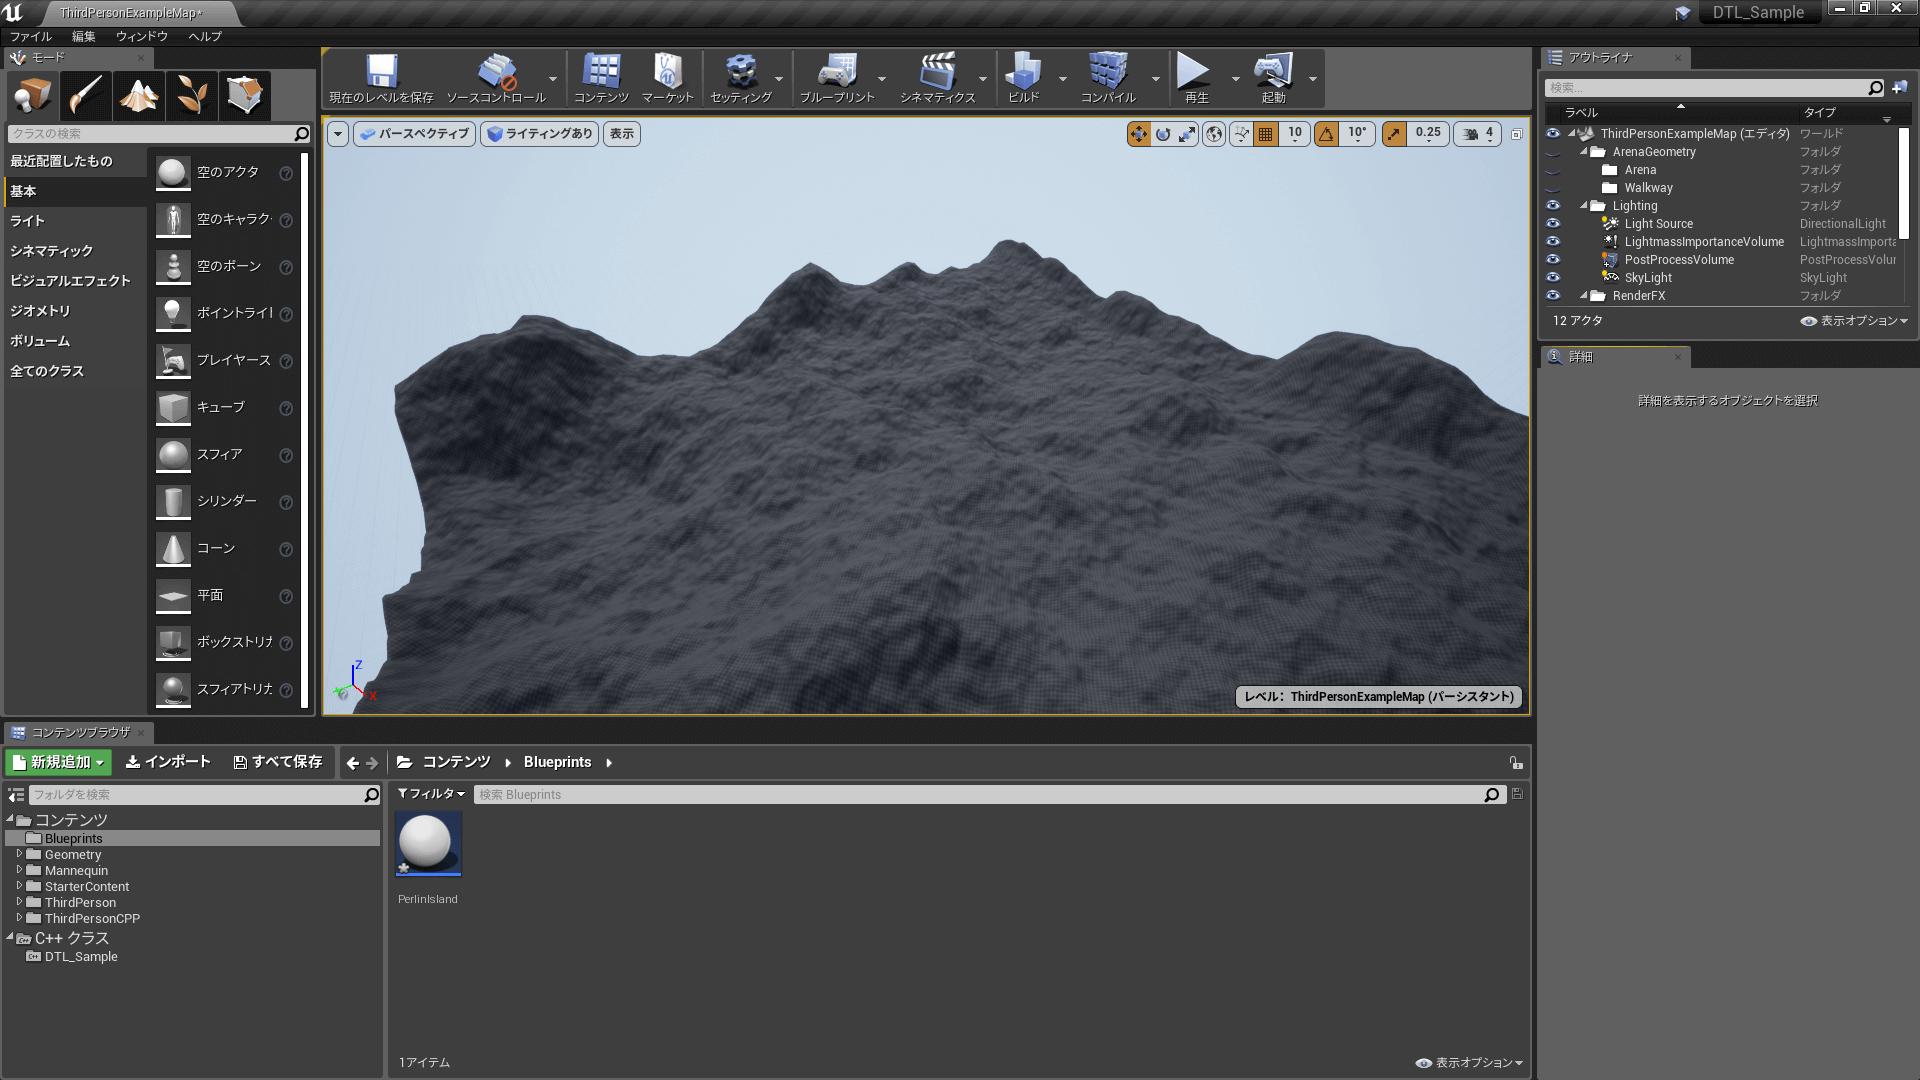1920x1080 pixels.
Task: Click the Paint mode brush icon
Action: coord(86,96)
